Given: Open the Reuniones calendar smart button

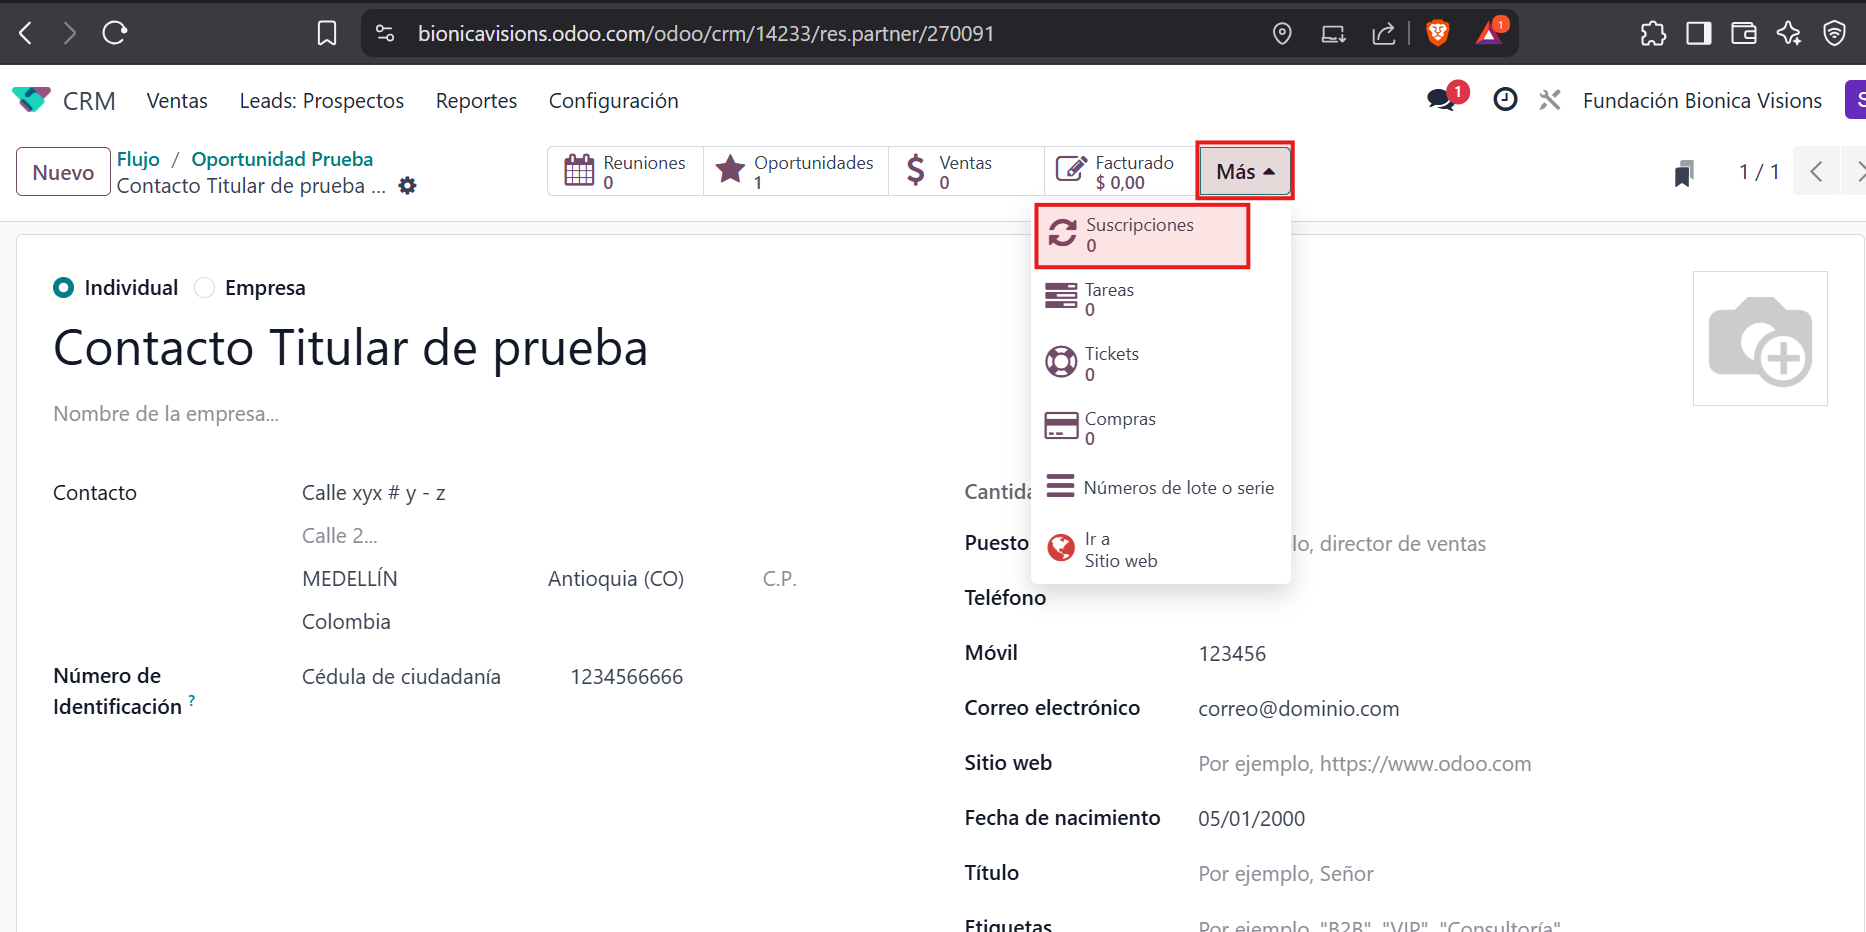Looking at the screenshot, I should [625, 171].
